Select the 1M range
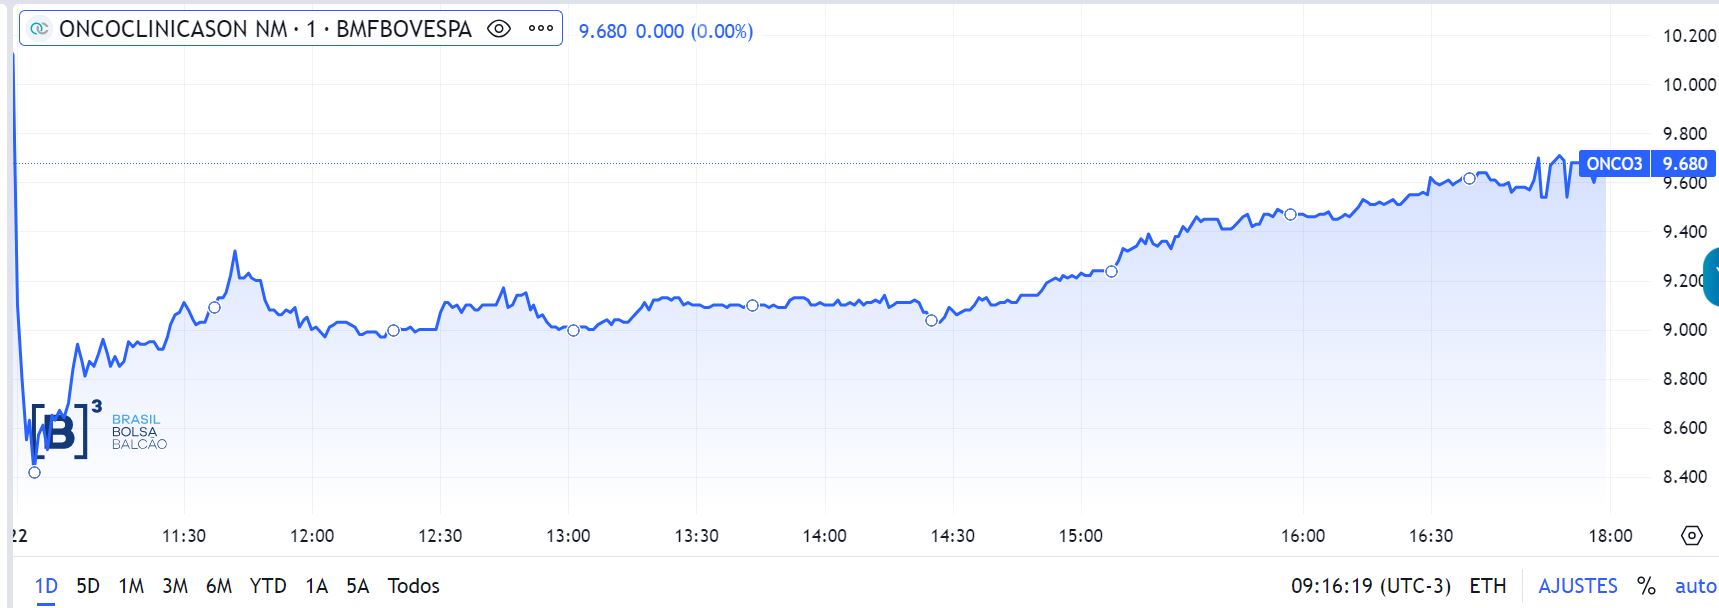The image size is (1719, 608). (131, 586)
